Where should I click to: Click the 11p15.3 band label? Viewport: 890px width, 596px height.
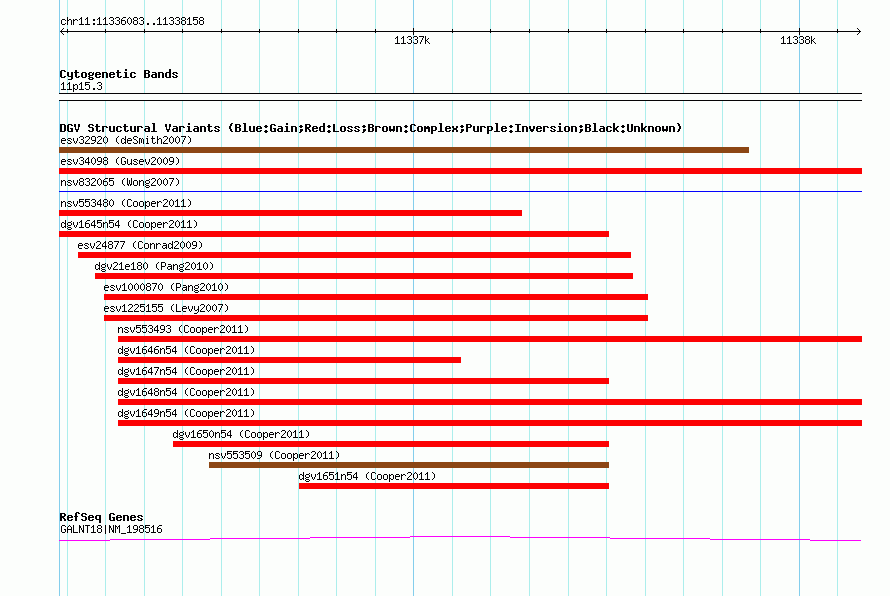(x=81, y=86)
